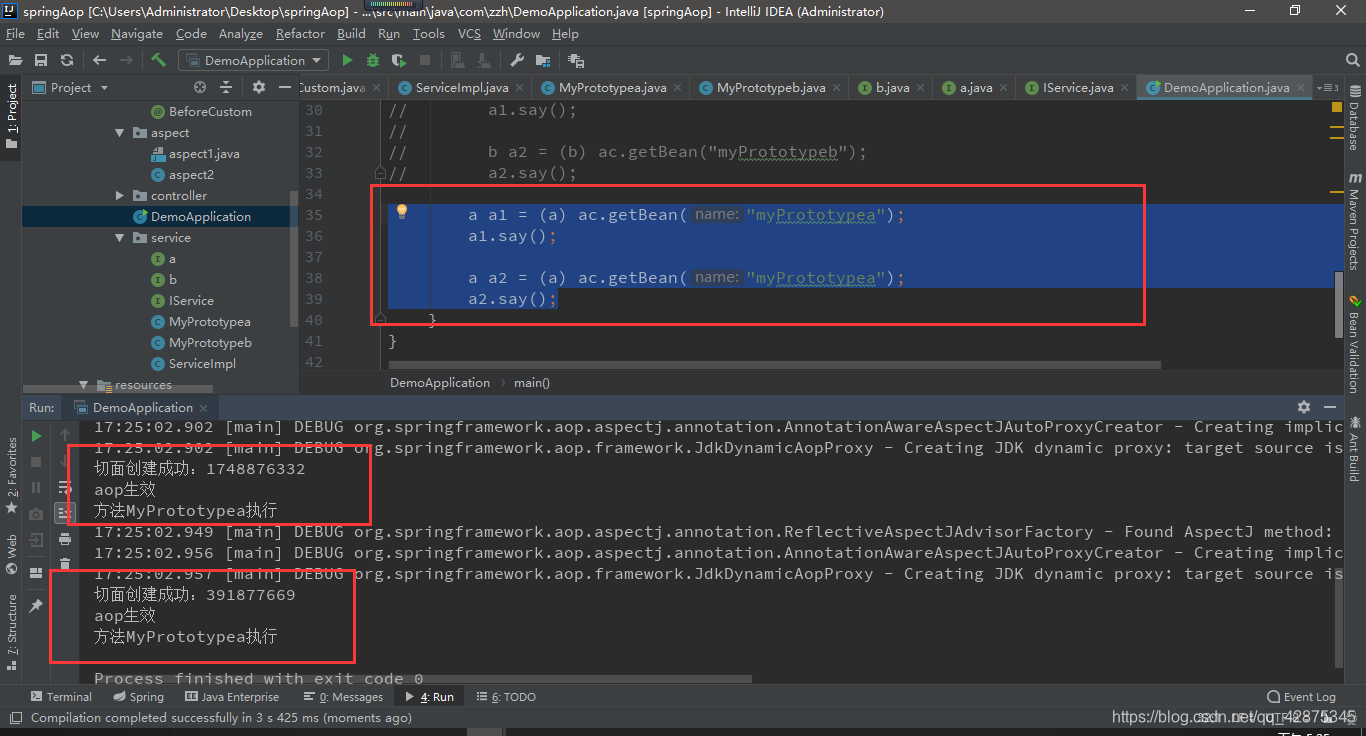This screenshot has width=1366, height=736.
Task: Click the Project tree vertical scrollbar
Action: pos(293,260)
